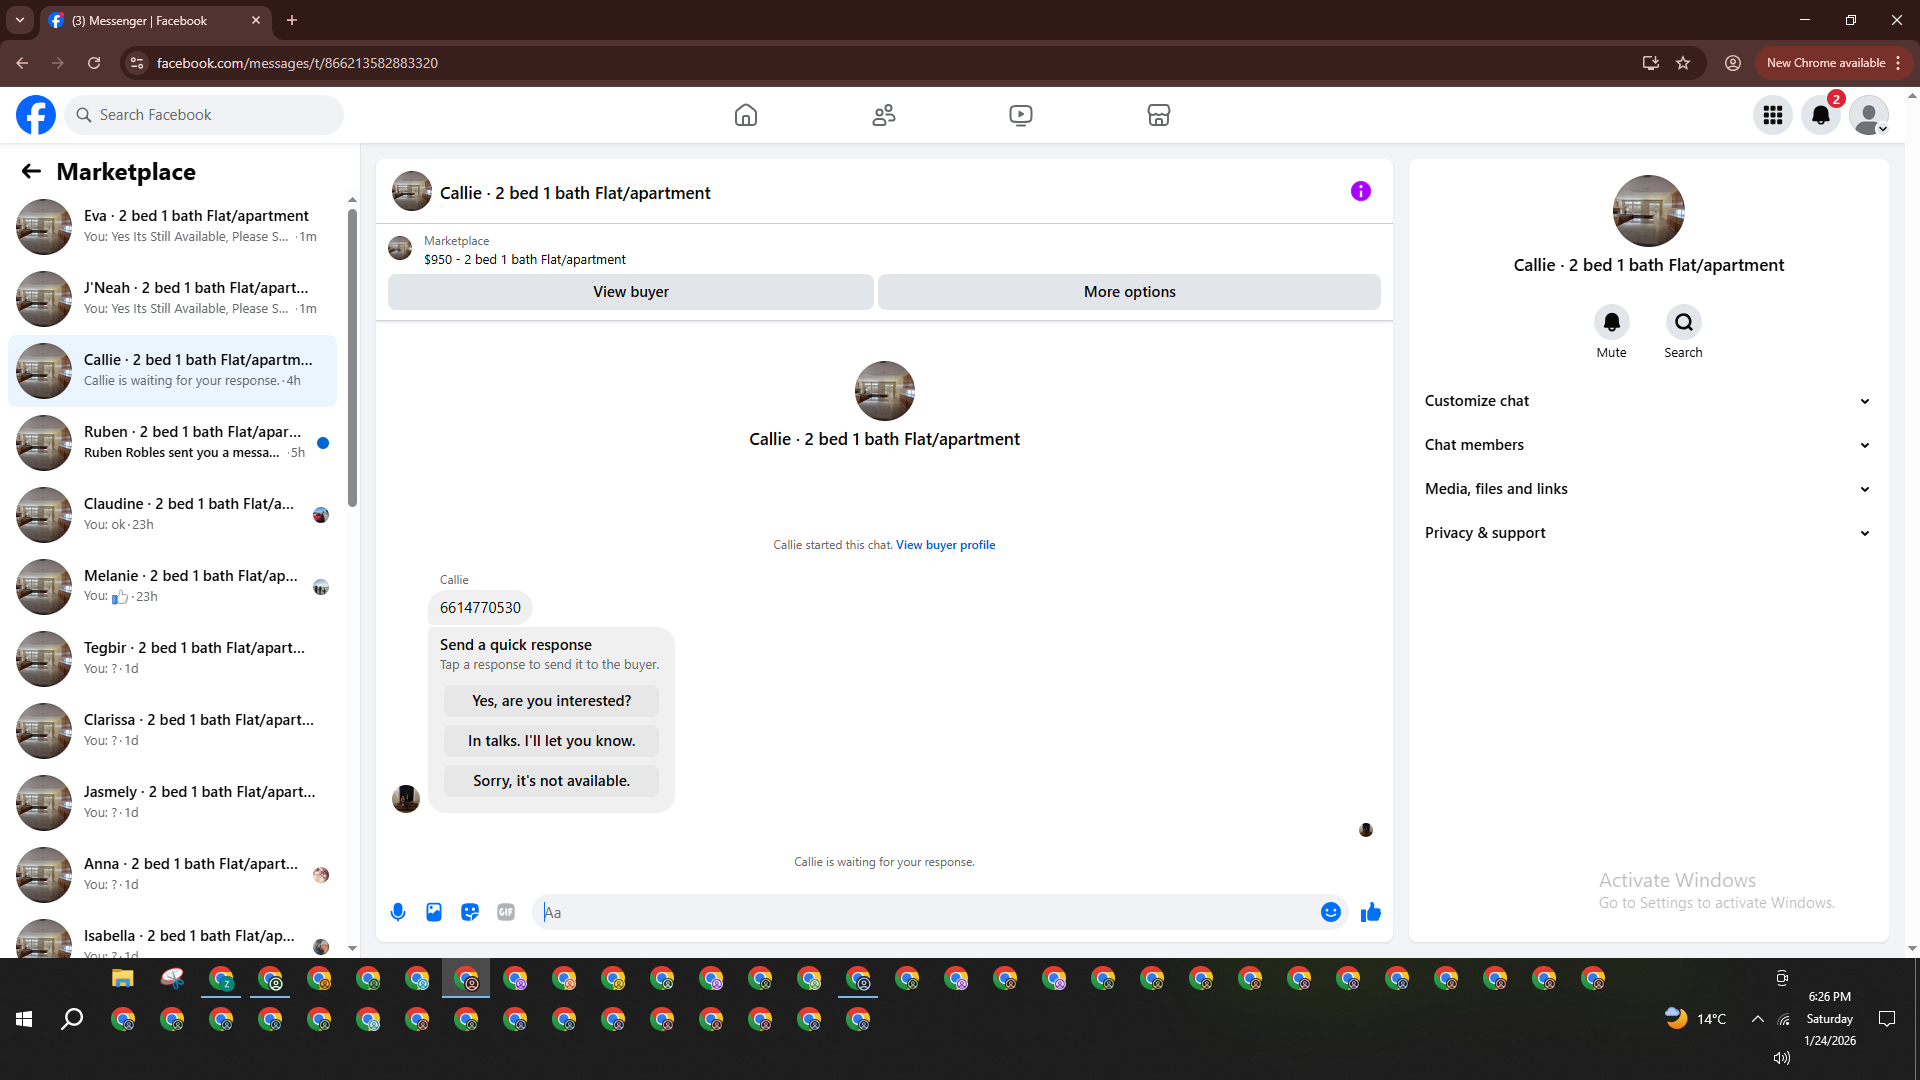This screenshot has height=1080, width=1920.
Task: Open the Marketplace tab in top navigation
Action: point(1159,115)
